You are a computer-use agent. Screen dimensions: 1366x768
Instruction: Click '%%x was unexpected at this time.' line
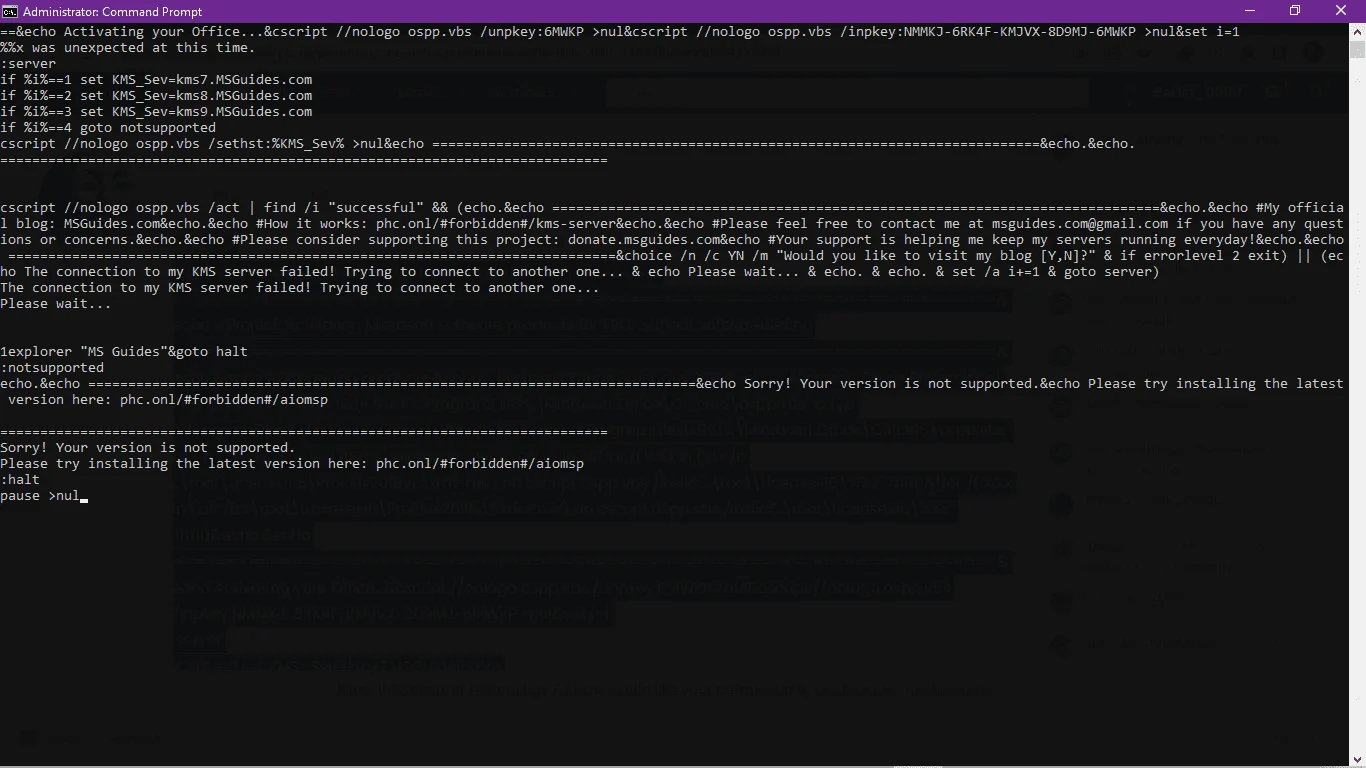[128, 48]
